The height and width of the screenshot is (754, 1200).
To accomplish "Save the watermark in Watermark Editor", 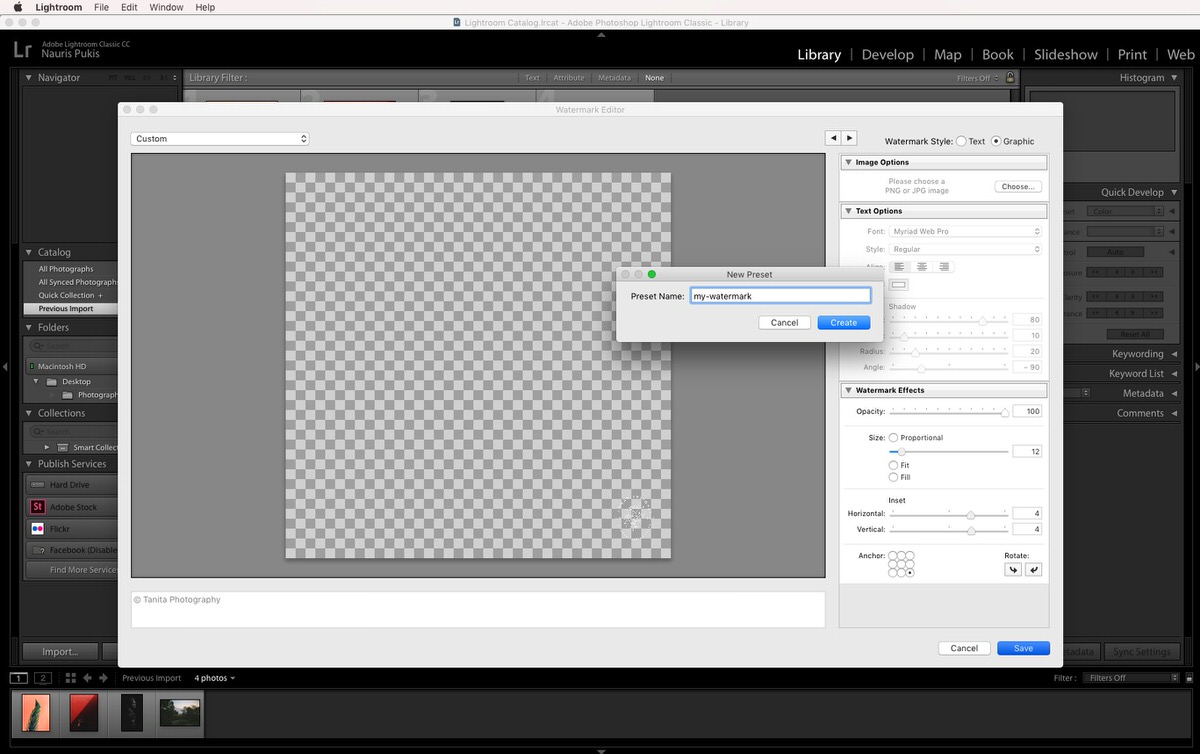I will pos(1023,648).
